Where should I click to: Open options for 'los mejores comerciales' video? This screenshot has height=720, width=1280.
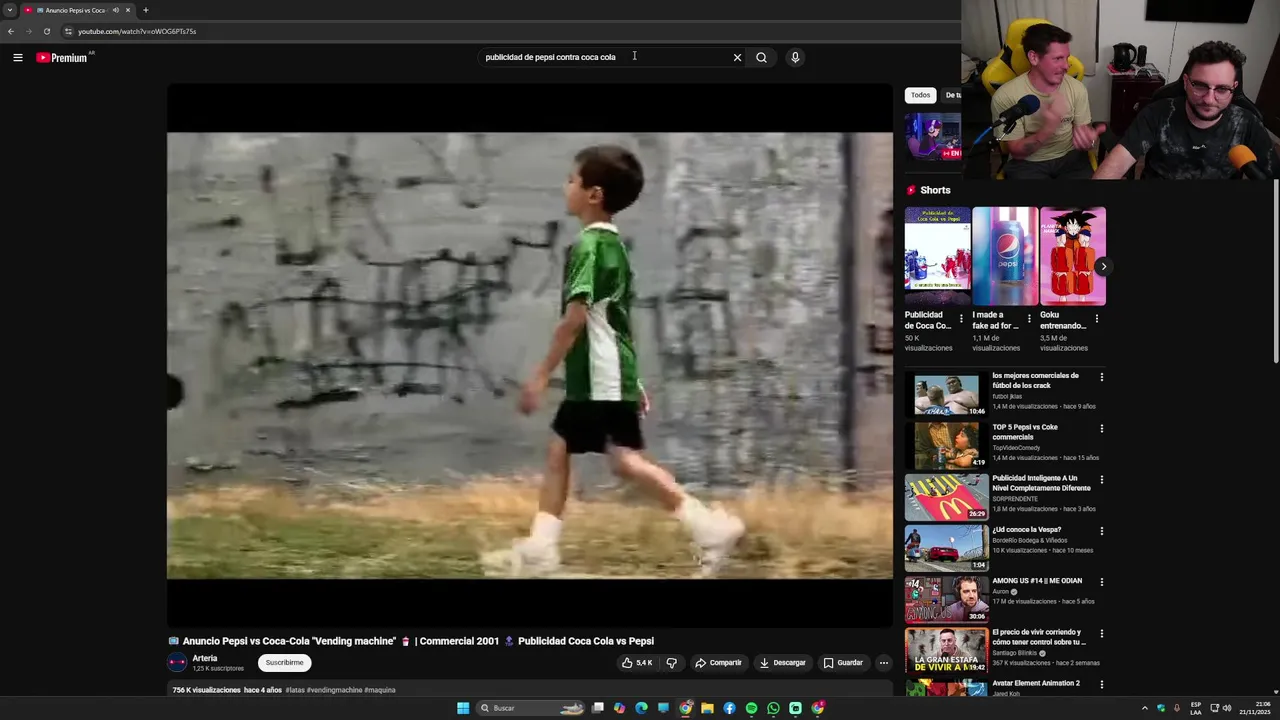[x=1102, y=377]
